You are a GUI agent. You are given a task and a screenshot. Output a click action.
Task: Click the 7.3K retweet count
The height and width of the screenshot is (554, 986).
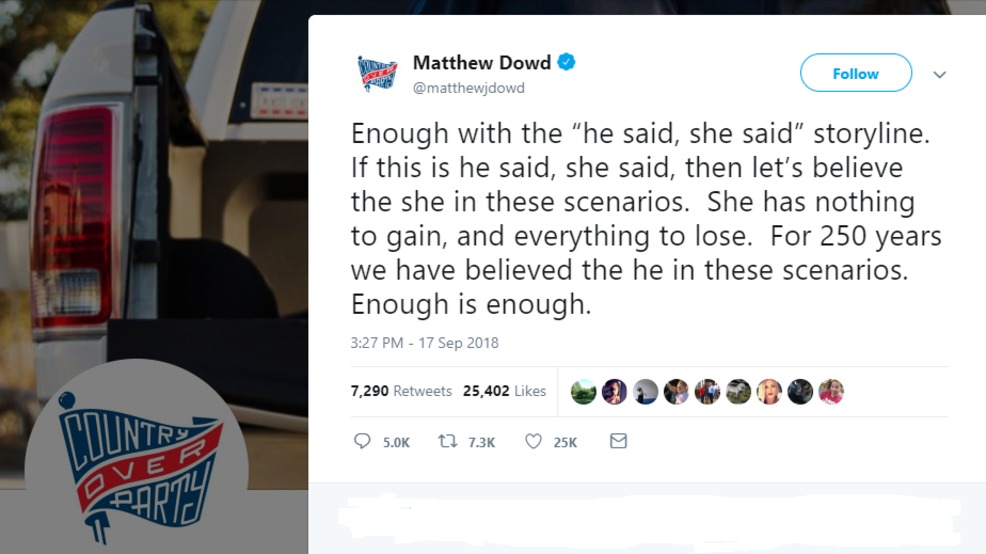tap(482, 443)
